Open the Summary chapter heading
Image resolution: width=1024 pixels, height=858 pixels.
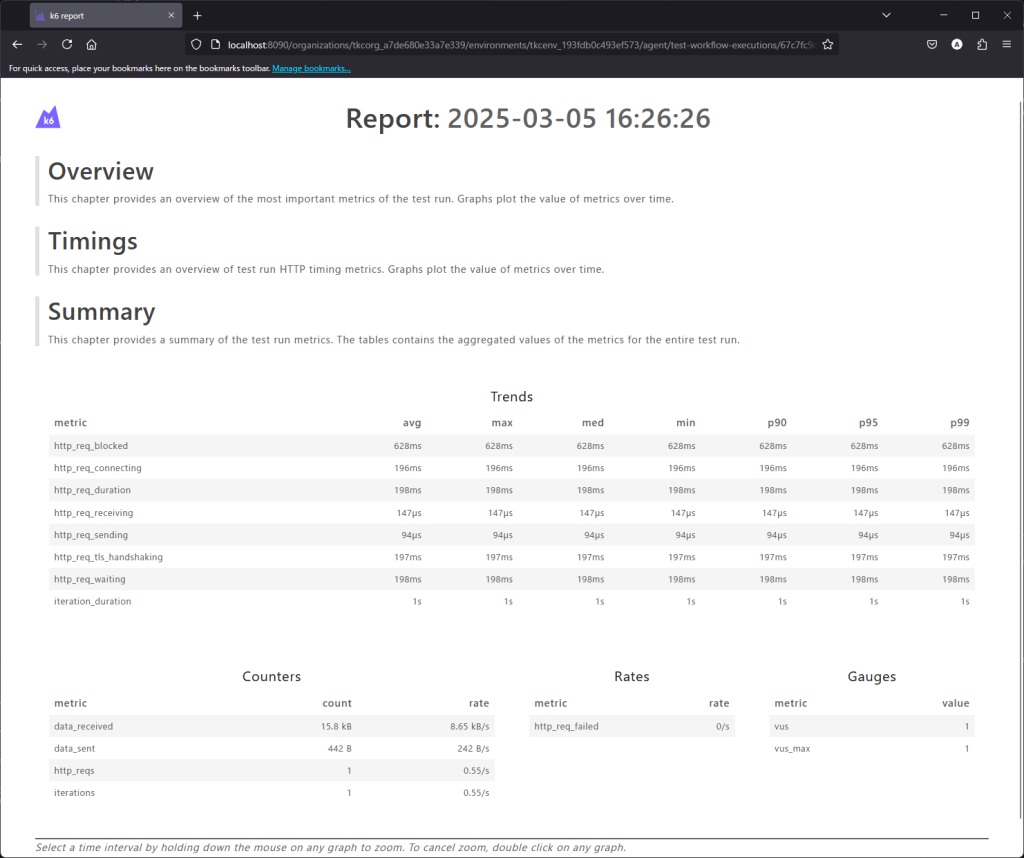click(102, 311)
